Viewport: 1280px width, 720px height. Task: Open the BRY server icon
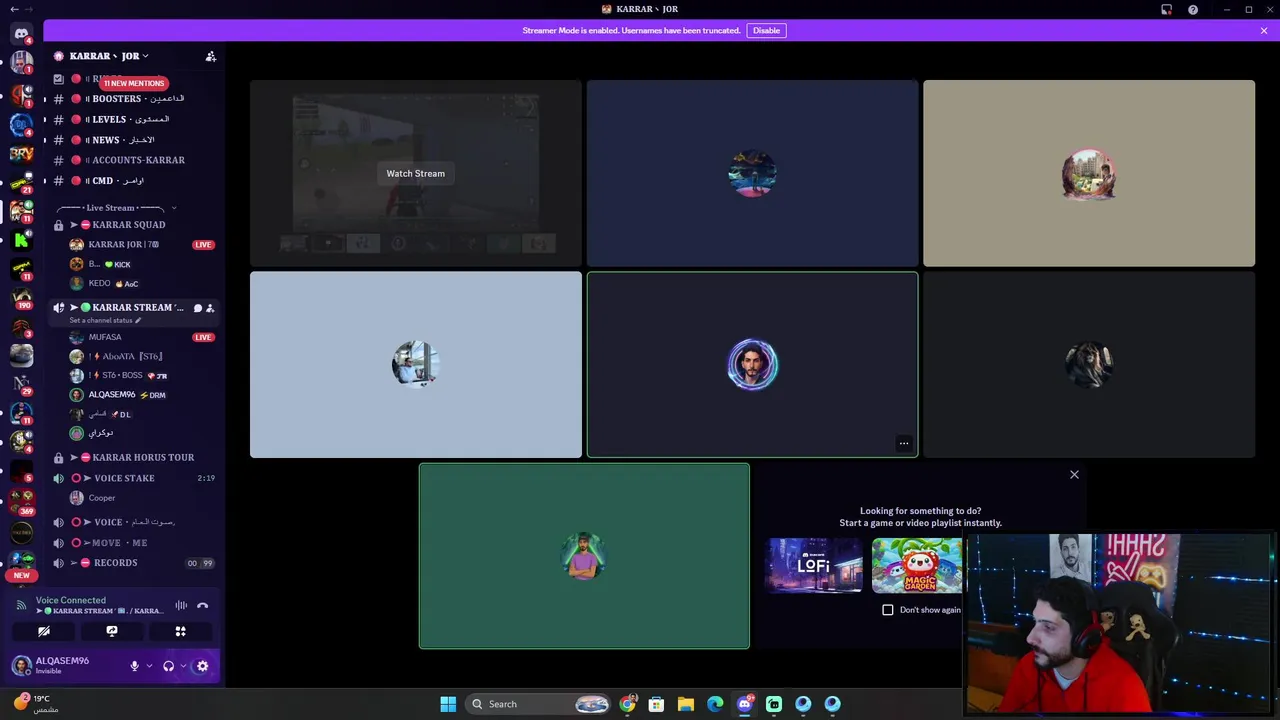(x=21, y=154)
